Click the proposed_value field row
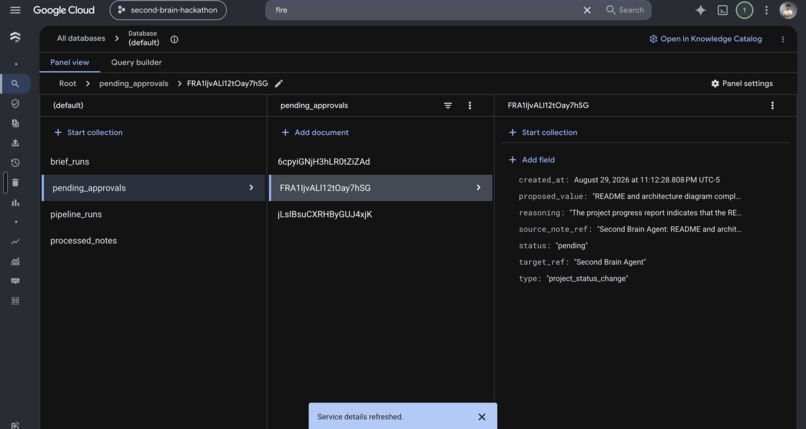The width and height of the screenshot is (806, 429). pyautogui.click(x=630, y=196)
